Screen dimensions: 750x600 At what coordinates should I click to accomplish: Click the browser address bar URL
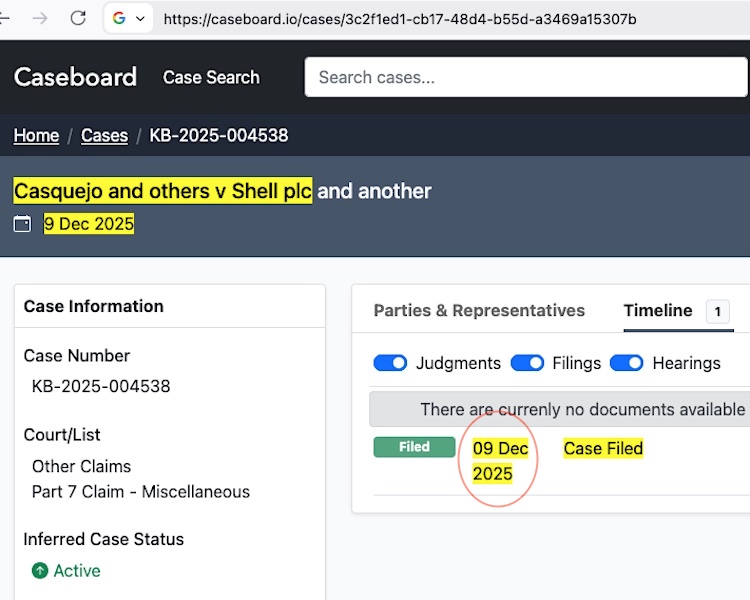click(400, 19)
